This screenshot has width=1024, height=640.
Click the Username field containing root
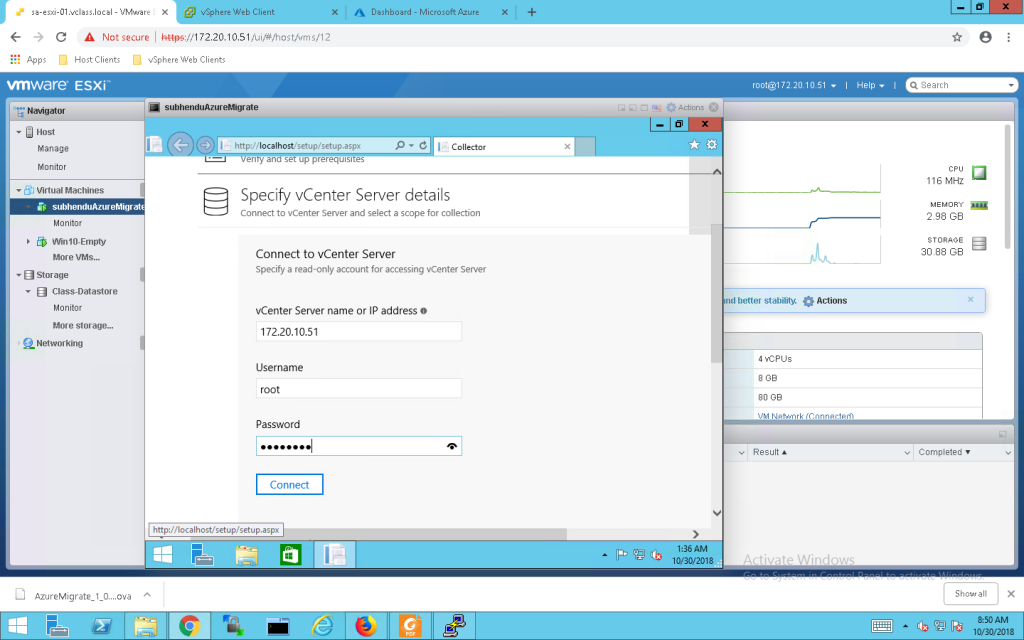pyautogui.click(x=359, y=389)
